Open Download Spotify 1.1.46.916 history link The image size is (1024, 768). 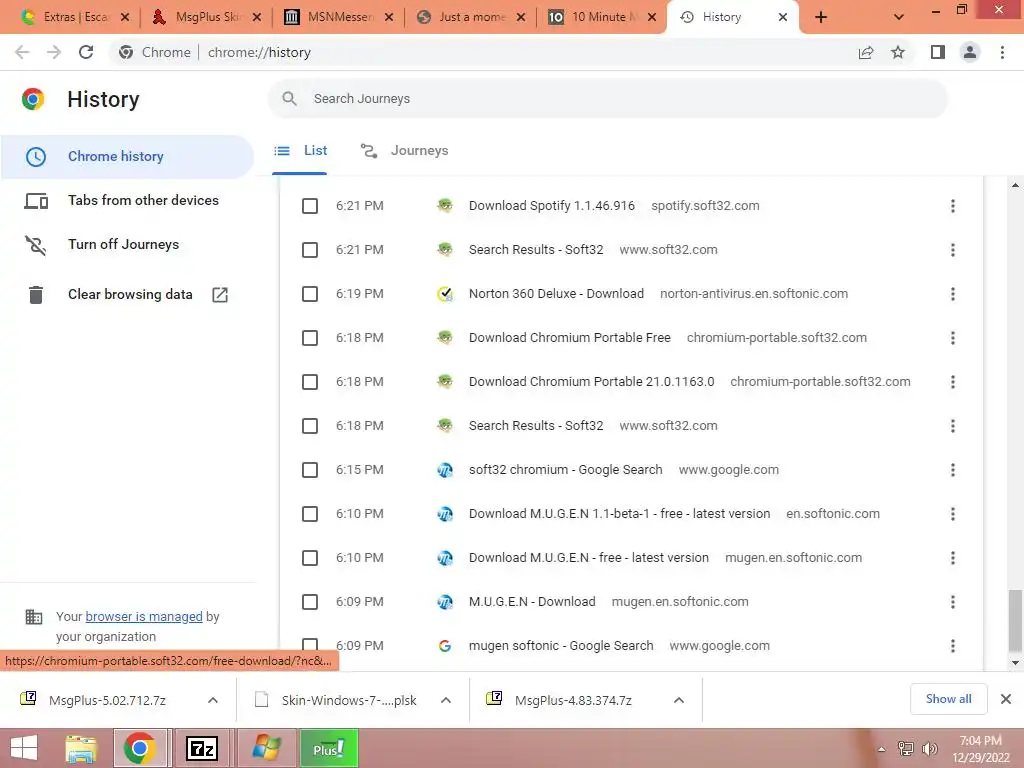click(x=552, y=206)
